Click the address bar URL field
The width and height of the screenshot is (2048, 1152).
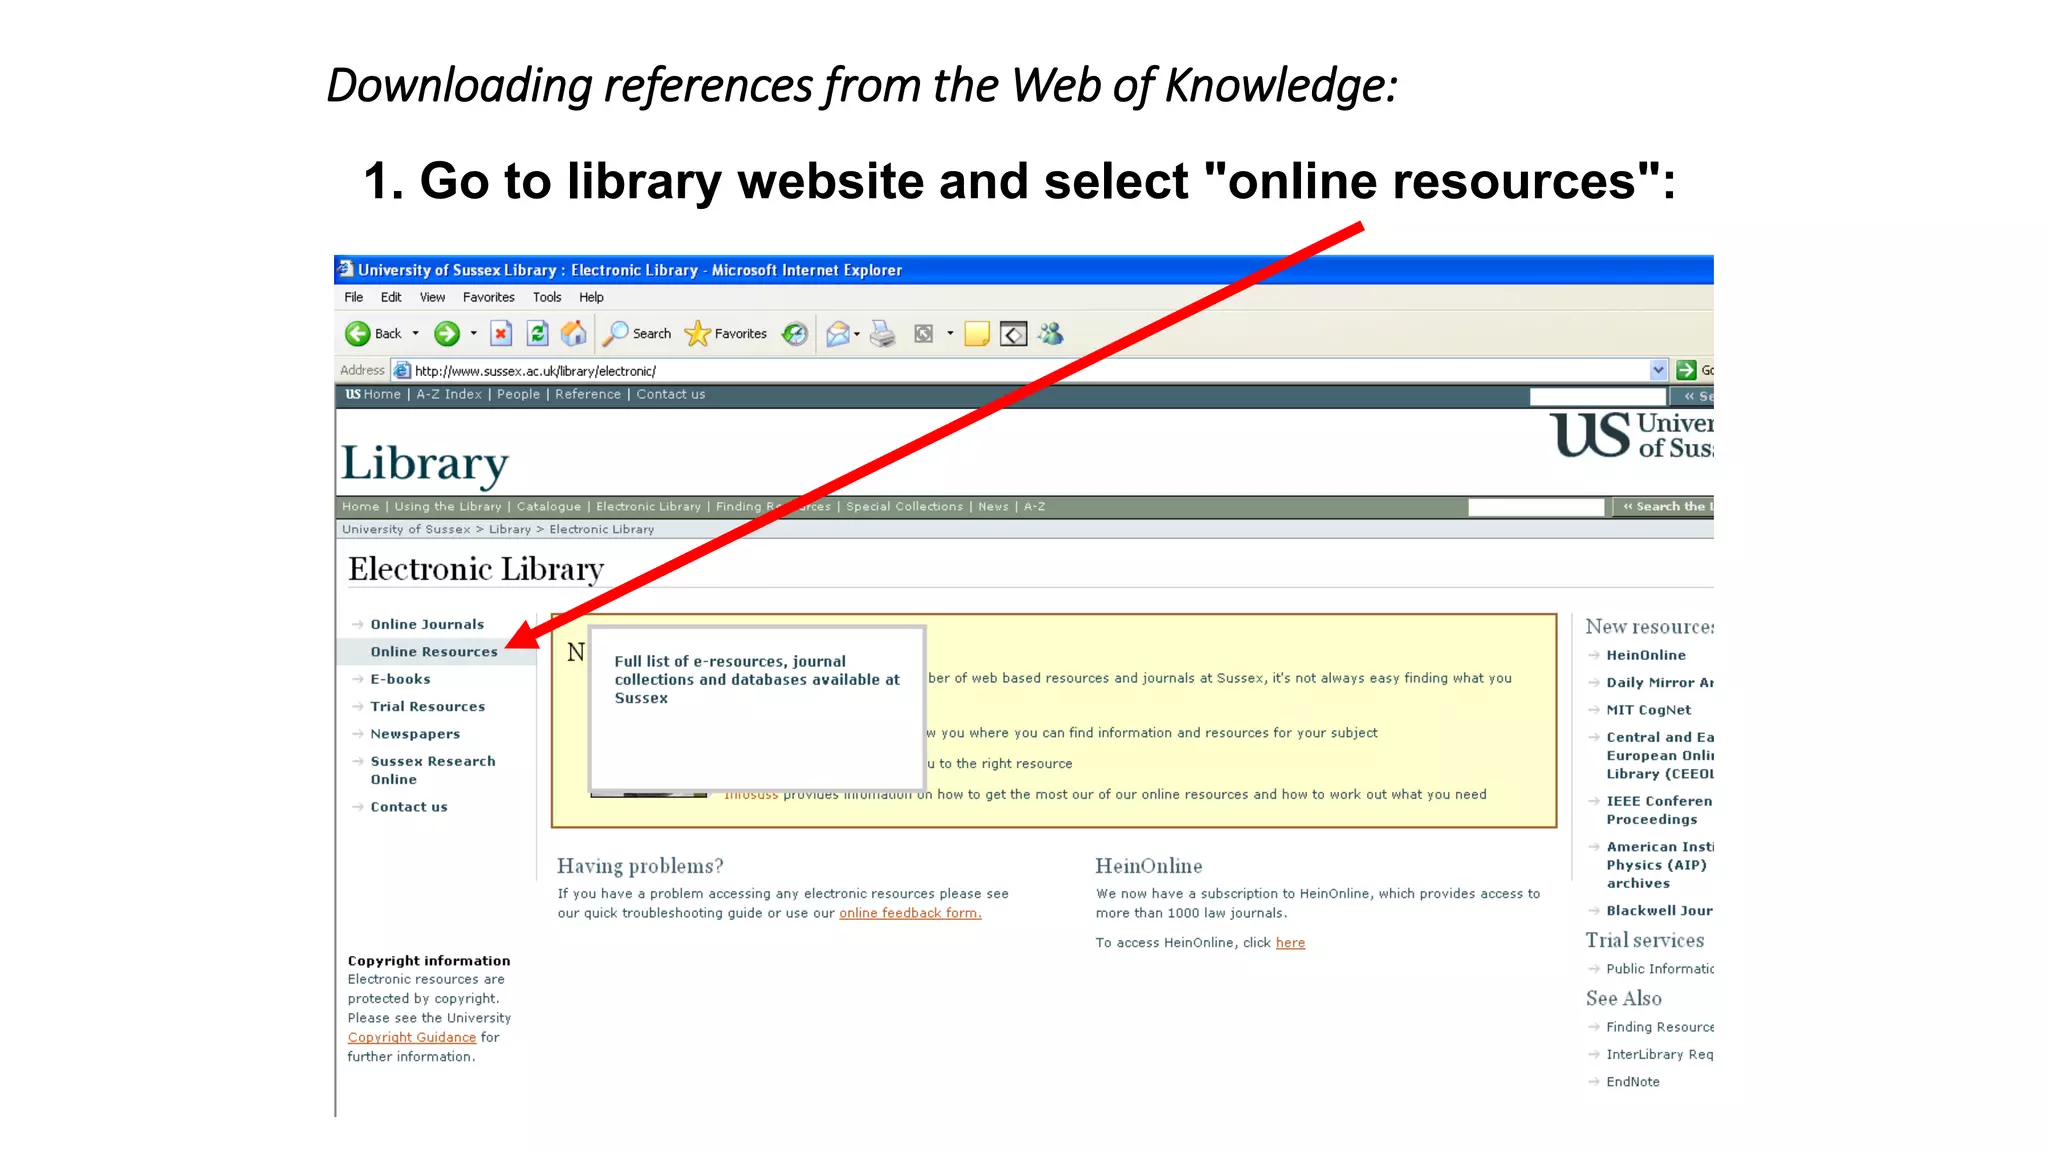1030,370
